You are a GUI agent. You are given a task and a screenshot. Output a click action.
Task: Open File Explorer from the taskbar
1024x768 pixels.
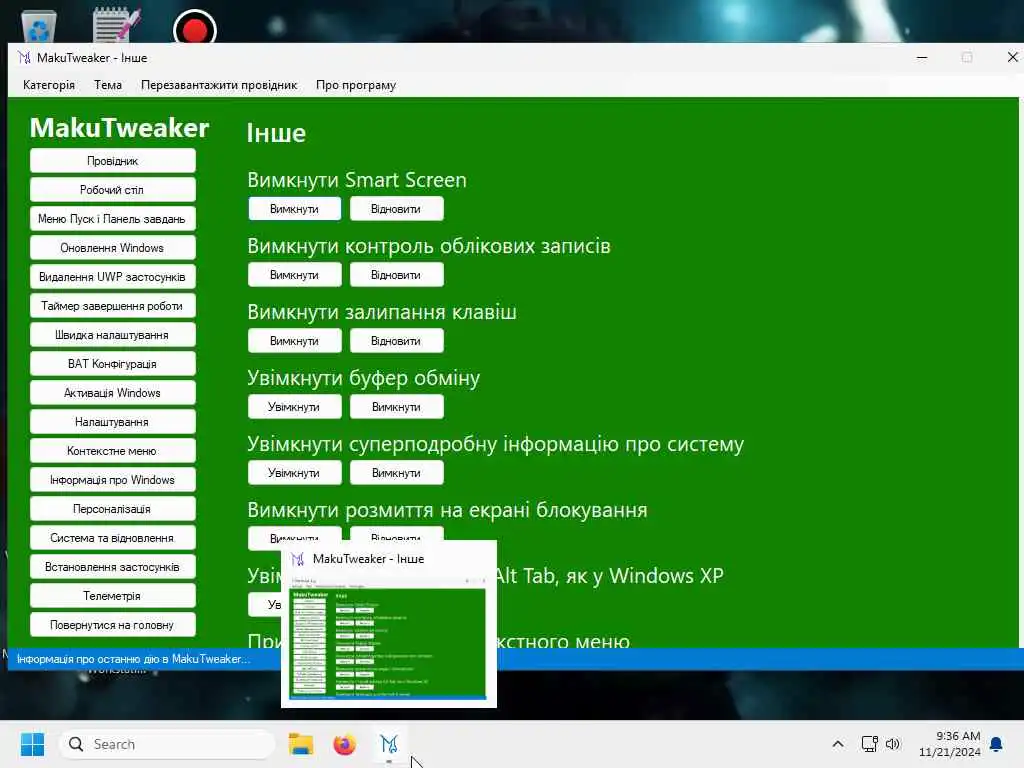(301, 744)
